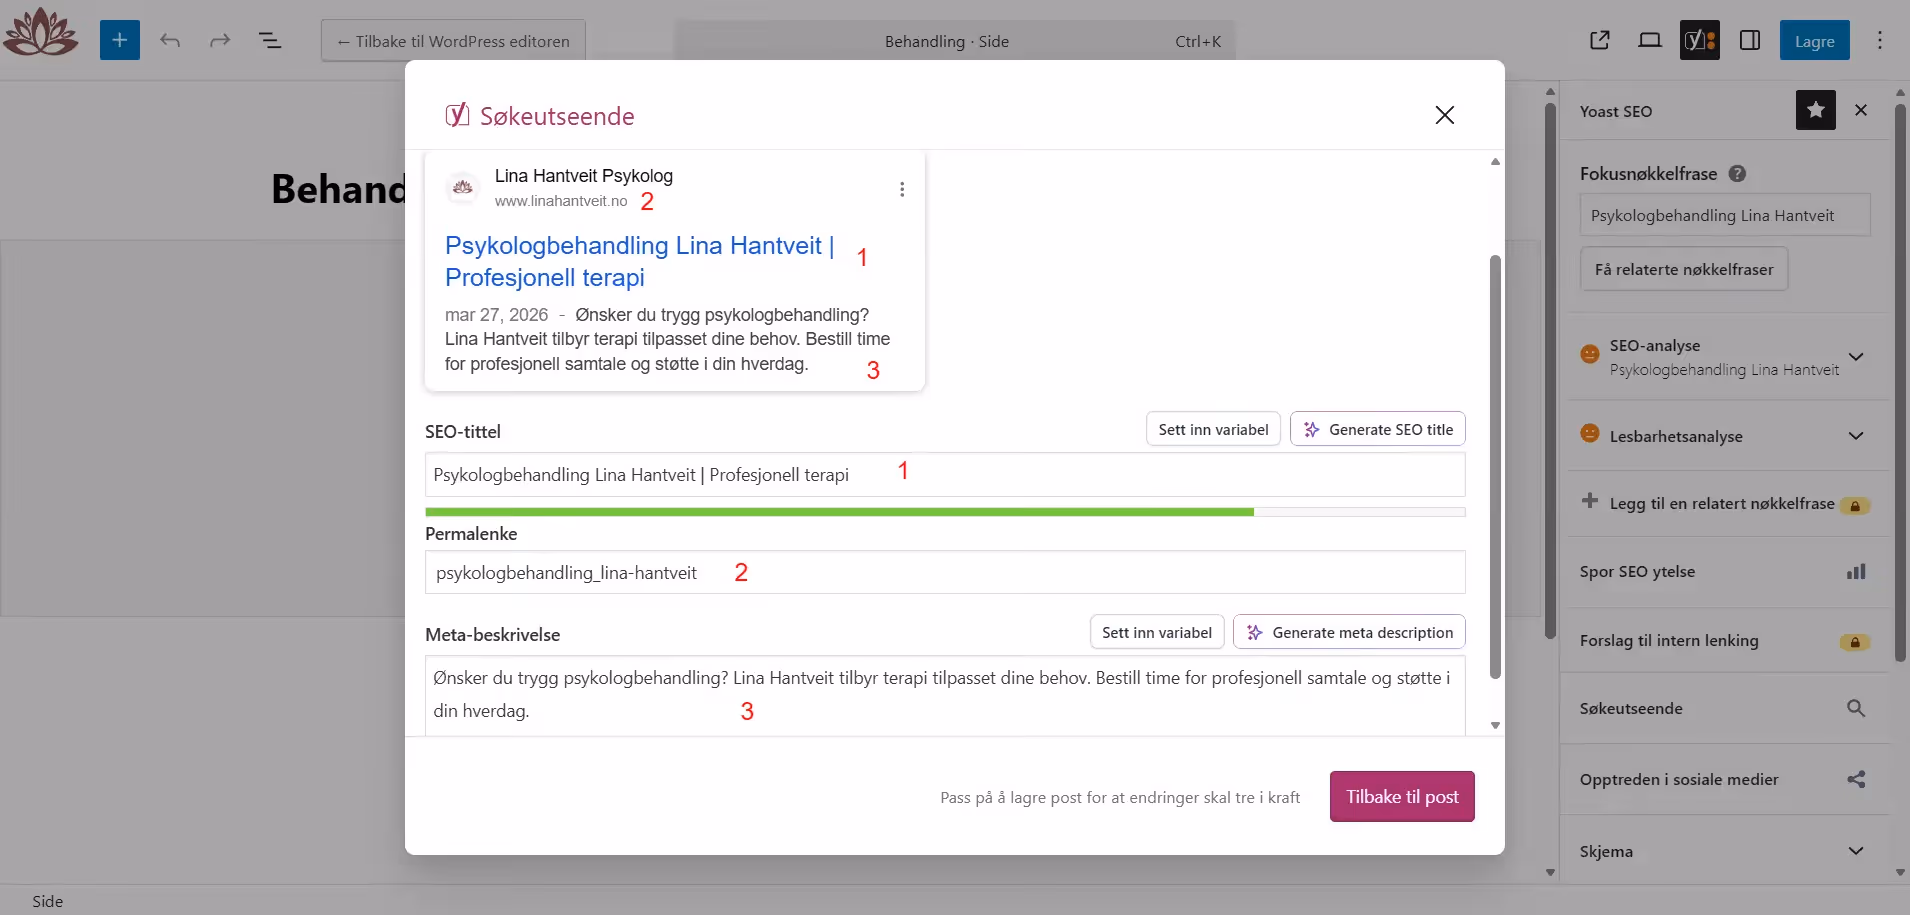The height and width of the screenshot is (915, 1910).
Task: Expand the SEO-analyse section
Action: pyautogui.click(x=1725, y=357)
